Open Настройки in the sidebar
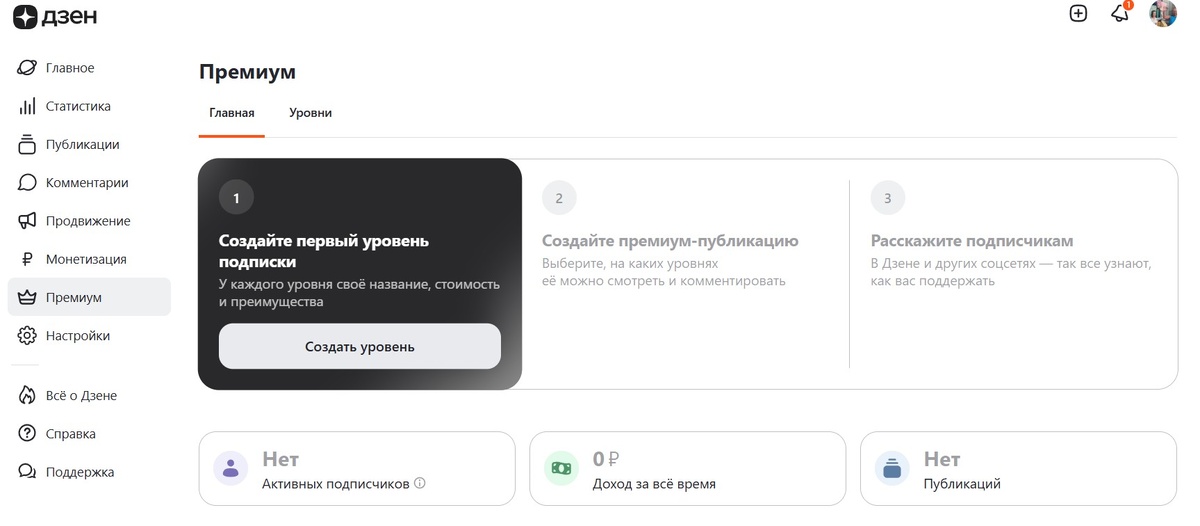 click(x=89, y=336)
